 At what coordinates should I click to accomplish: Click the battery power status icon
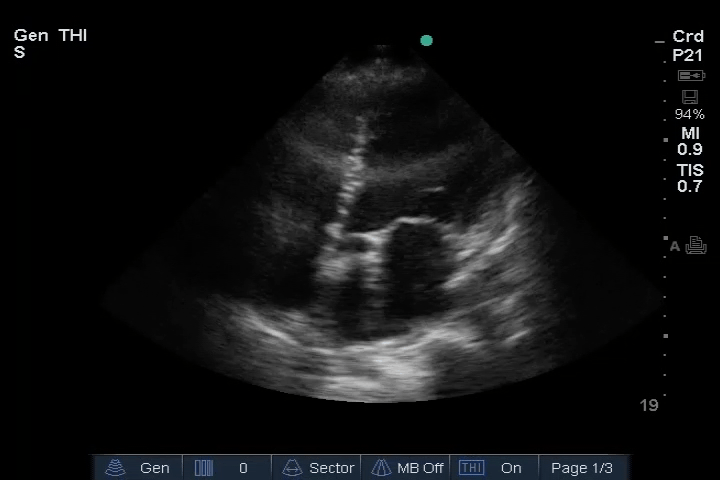[x=690, y=76]
